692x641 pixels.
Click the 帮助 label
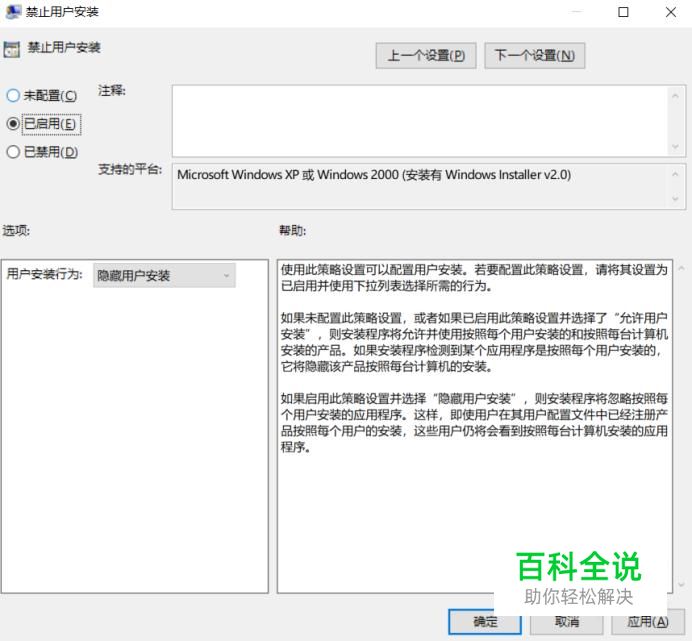(x=293, y=230)
